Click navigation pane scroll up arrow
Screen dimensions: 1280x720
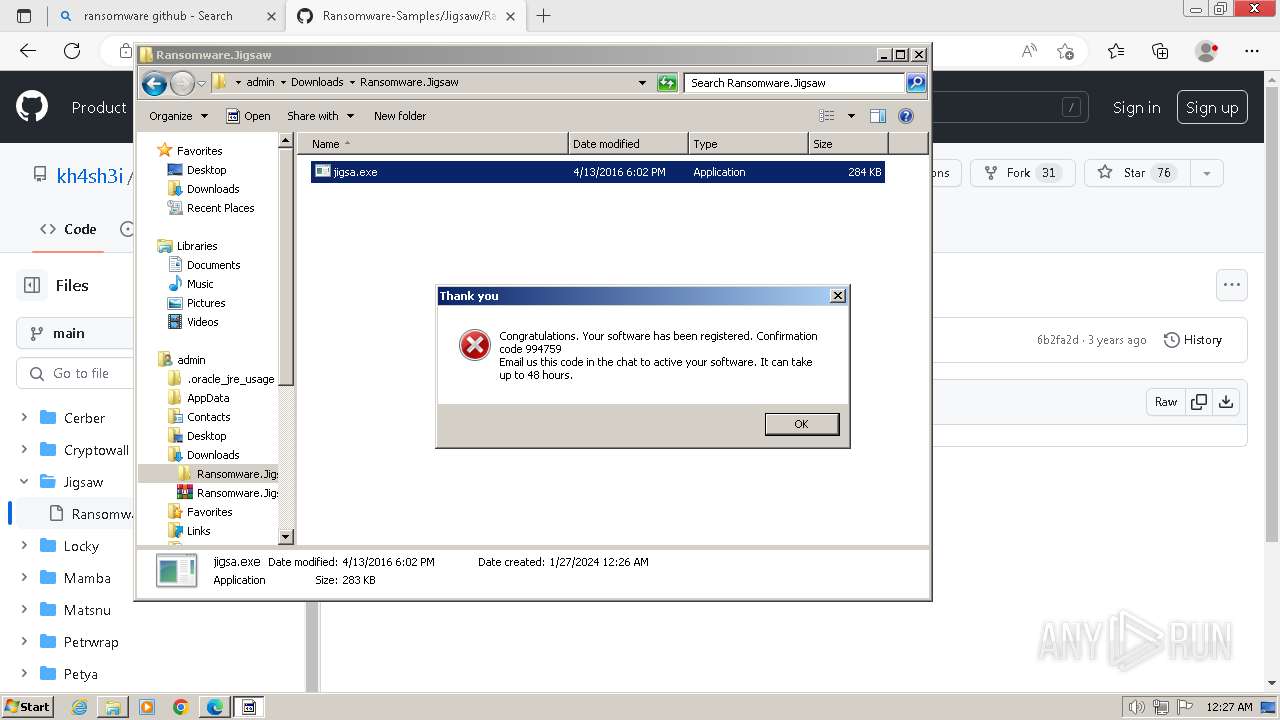[x=286, y=141]
